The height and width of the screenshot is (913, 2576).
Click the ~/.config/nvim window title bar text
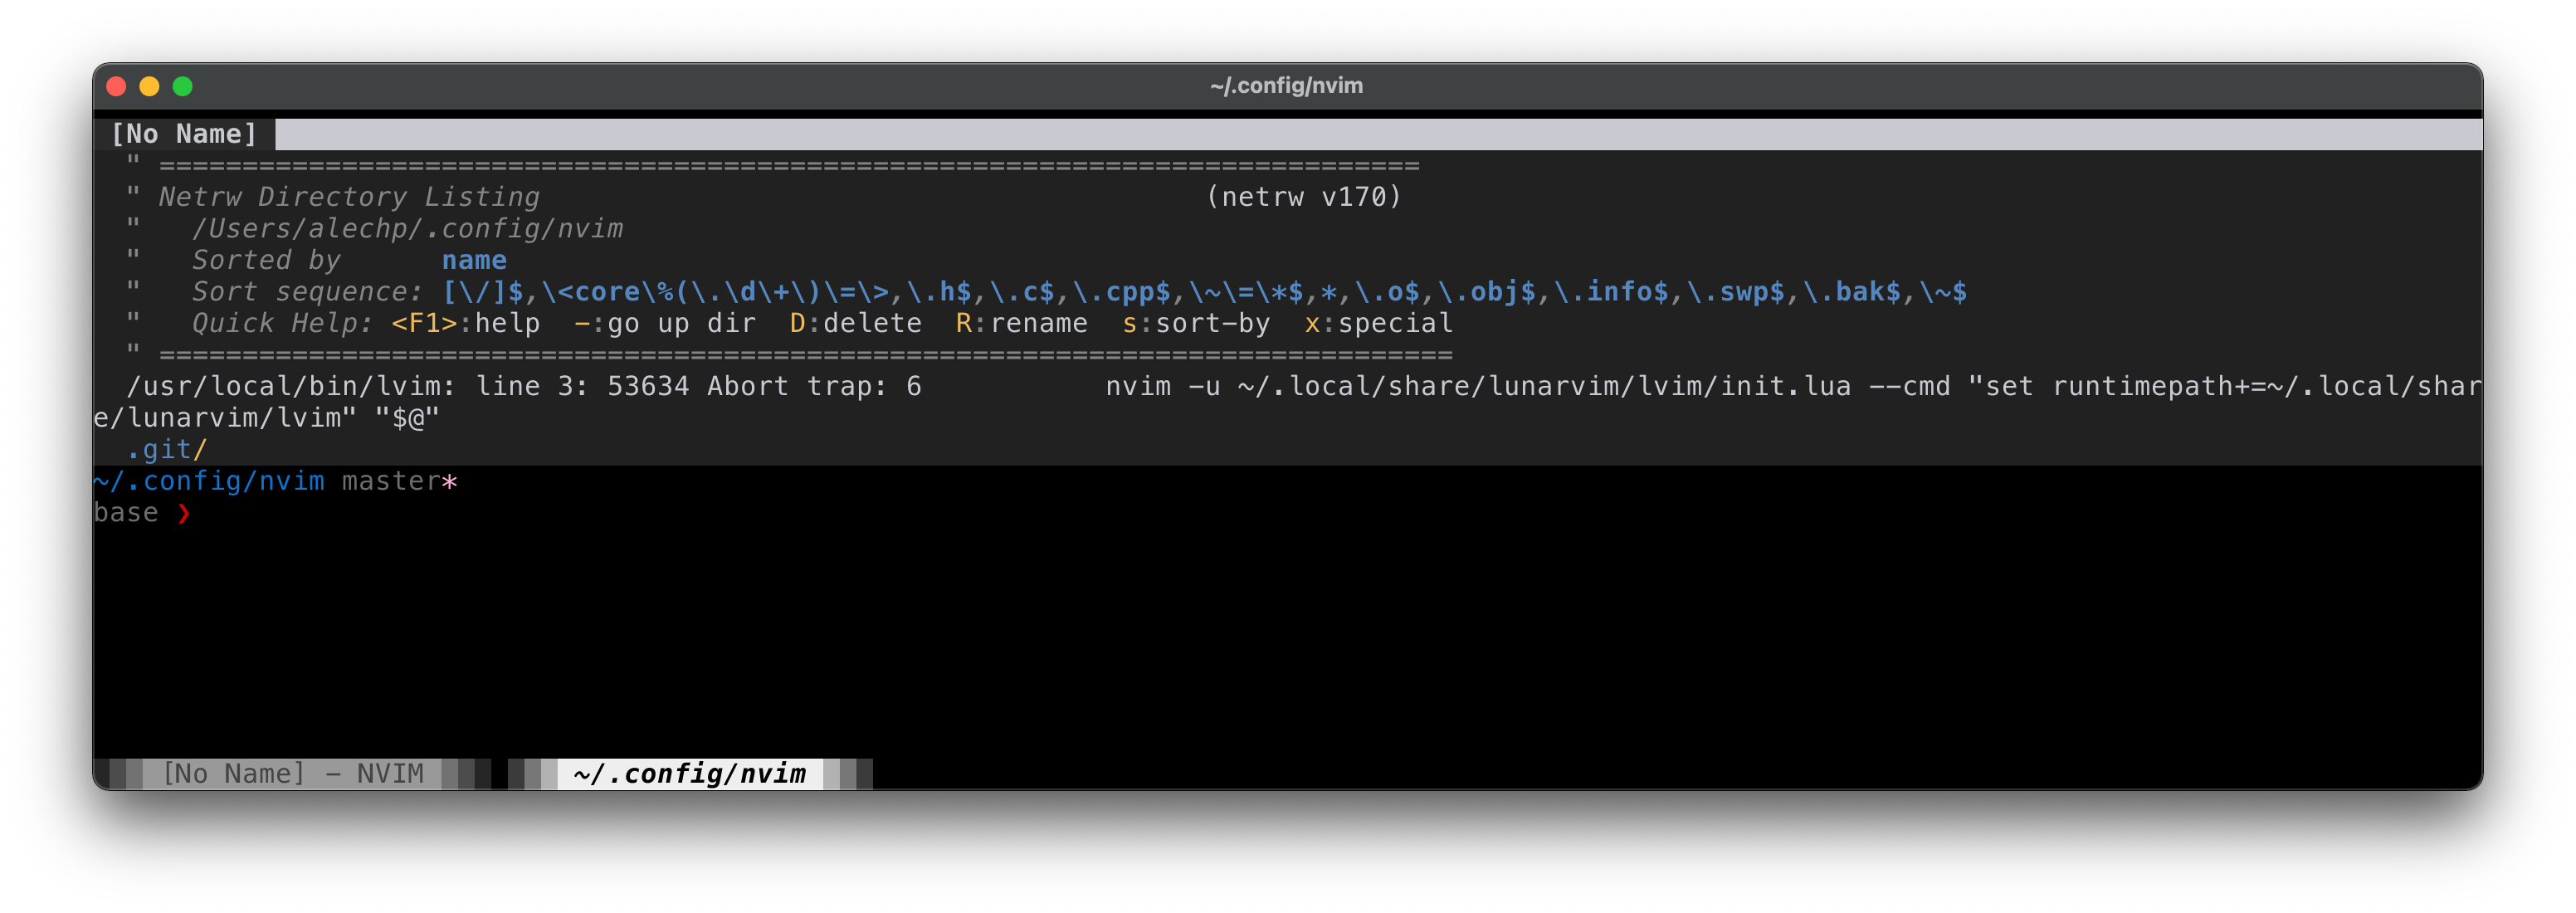(1286, 85)
